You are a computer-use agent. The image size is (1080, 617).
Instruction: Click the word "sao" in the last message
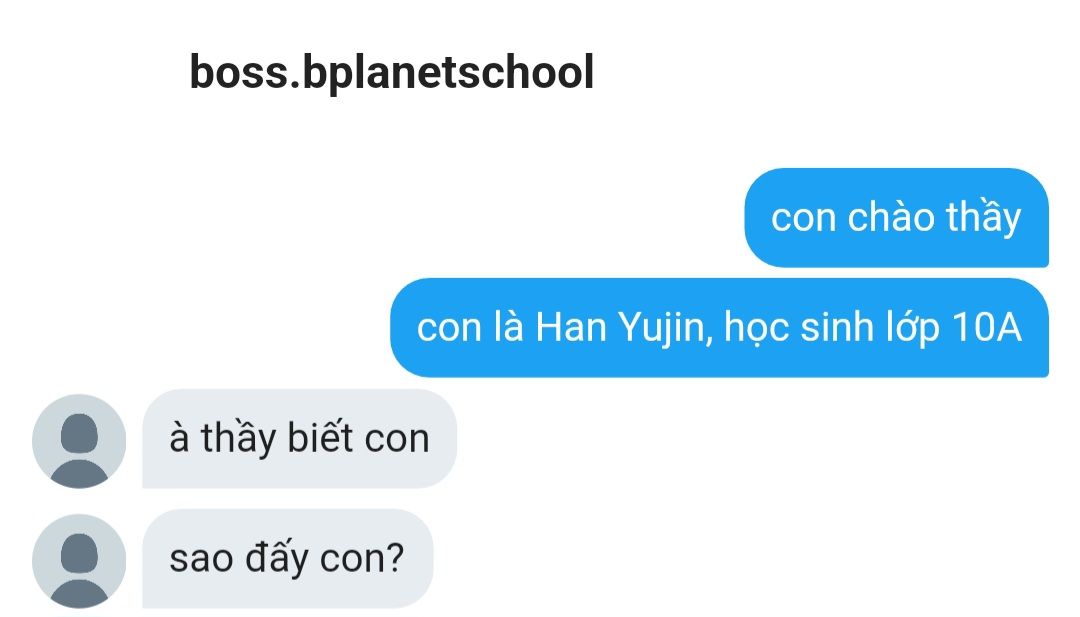(200, 559)
